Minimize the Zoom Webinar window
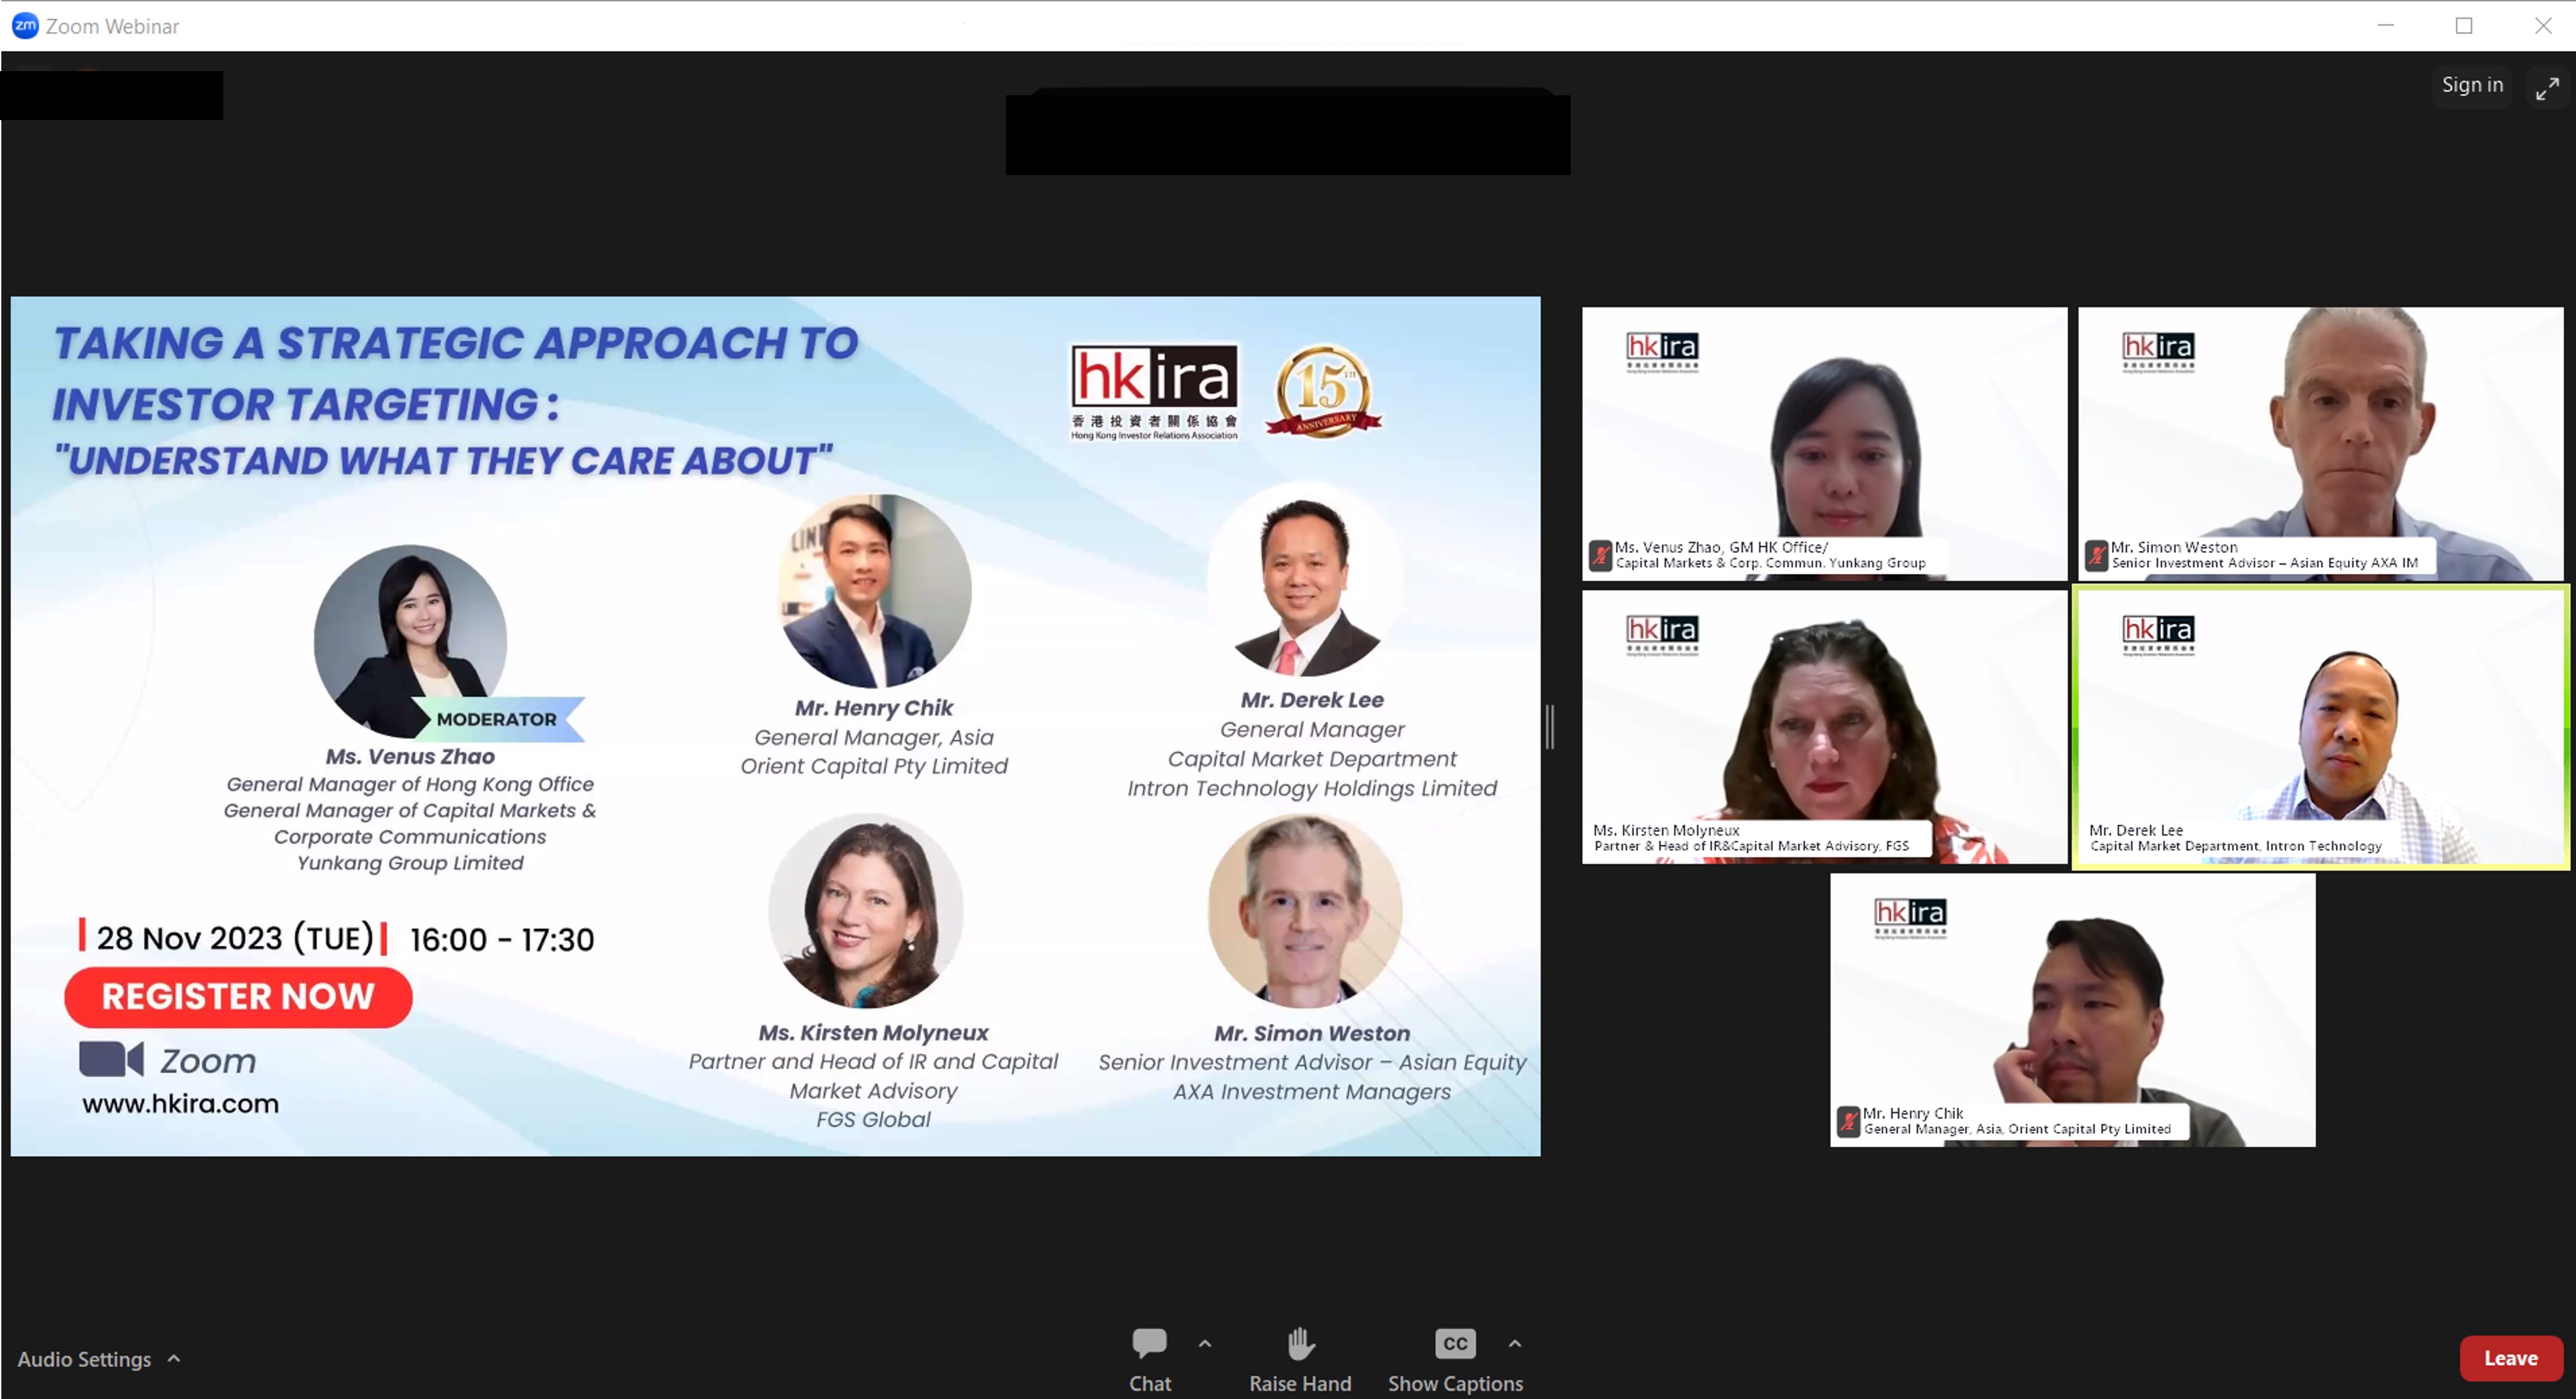The image size is (2576, 1399). click(x=2385, y=25)
